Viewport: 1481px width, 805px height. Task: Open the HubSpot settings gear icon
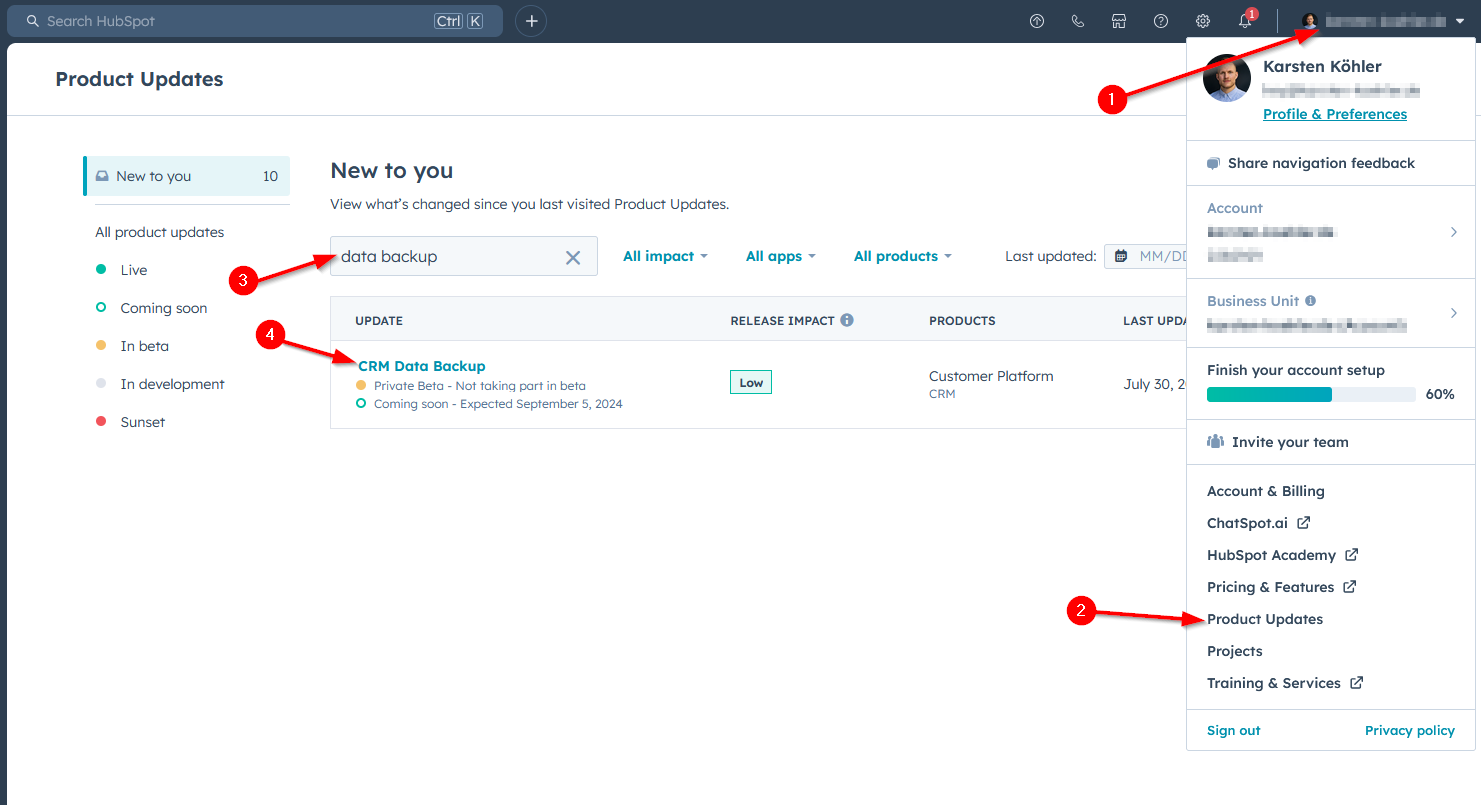point(1202,20)
